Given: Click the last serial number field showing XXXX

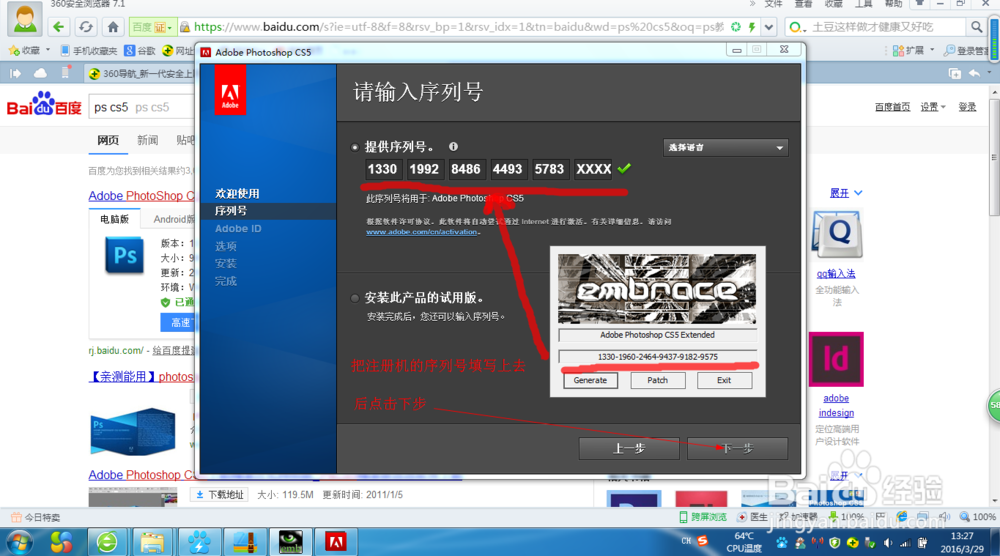Looking at the screenshot, I should 593,170.
